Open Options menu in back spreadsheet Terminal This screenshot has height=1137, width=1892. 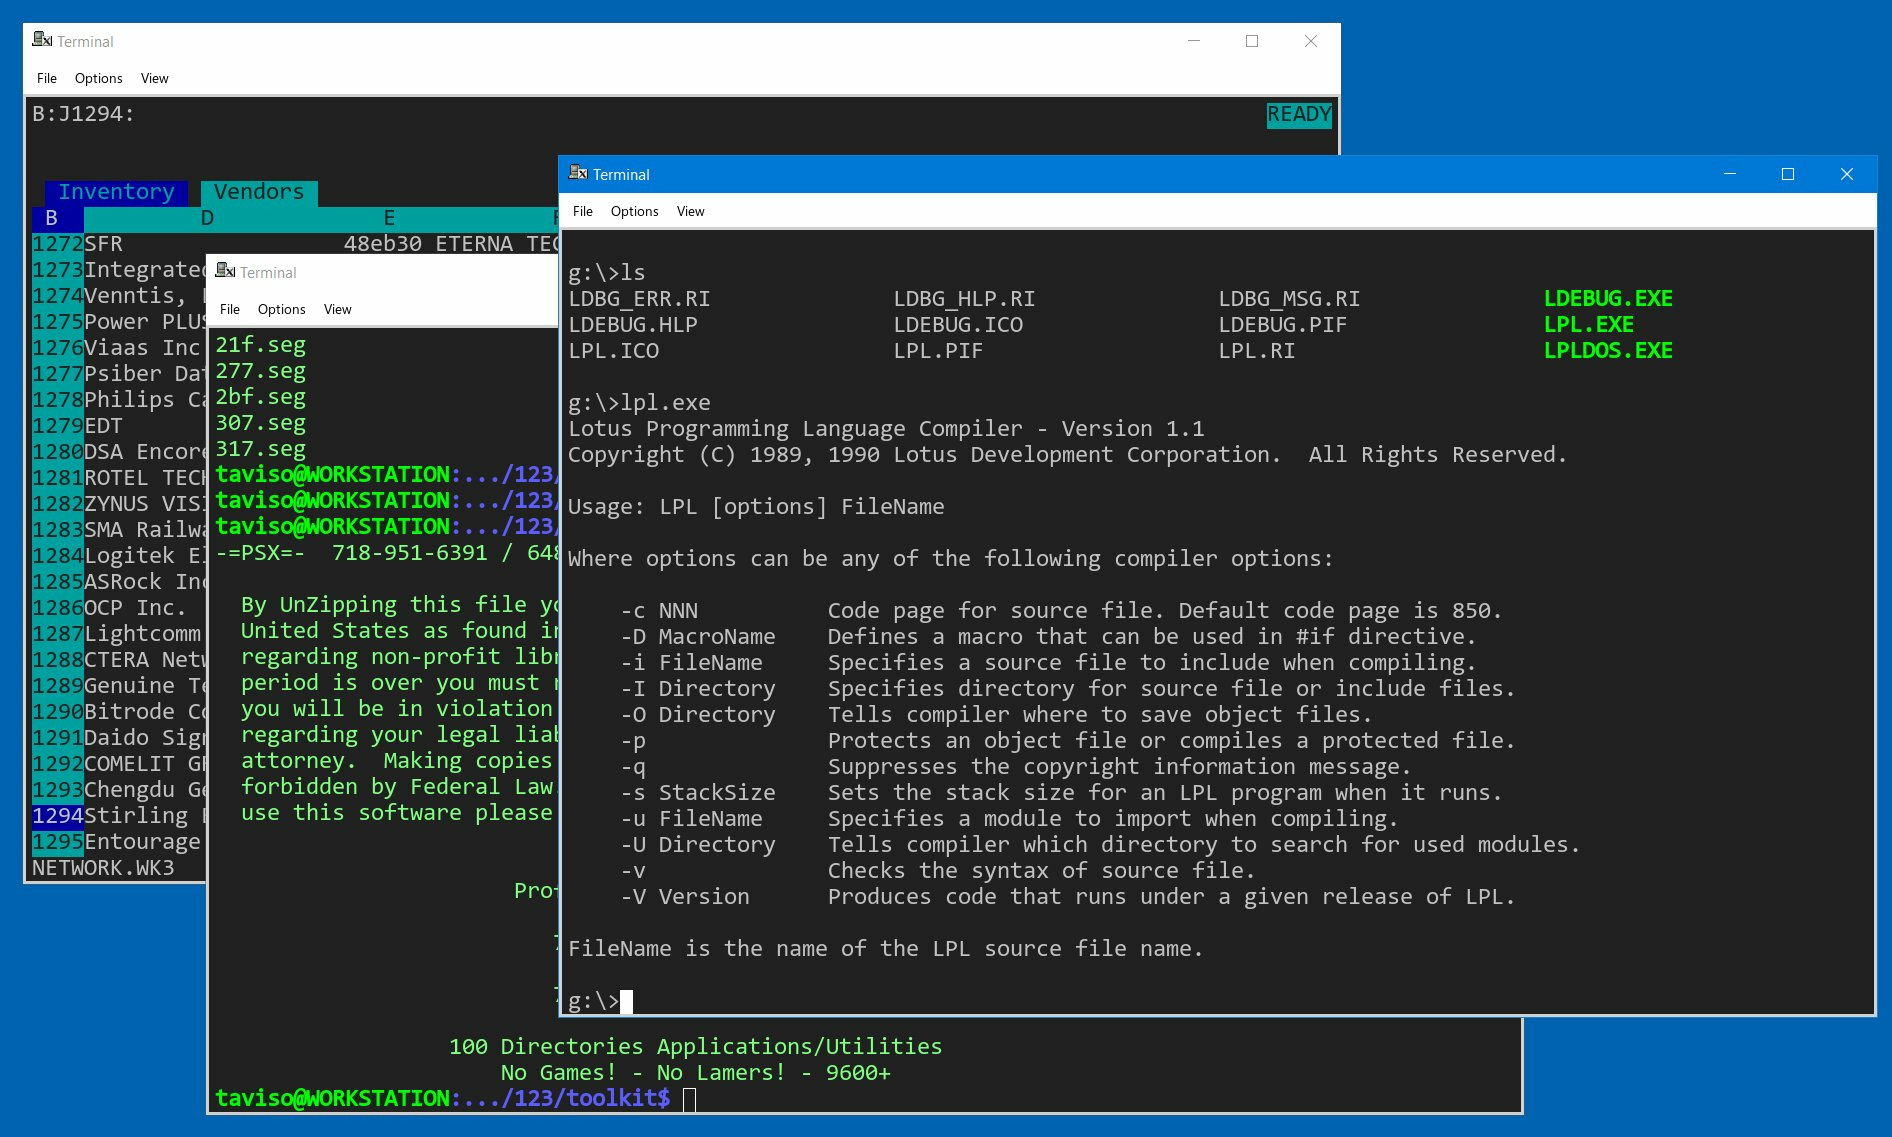98,78
